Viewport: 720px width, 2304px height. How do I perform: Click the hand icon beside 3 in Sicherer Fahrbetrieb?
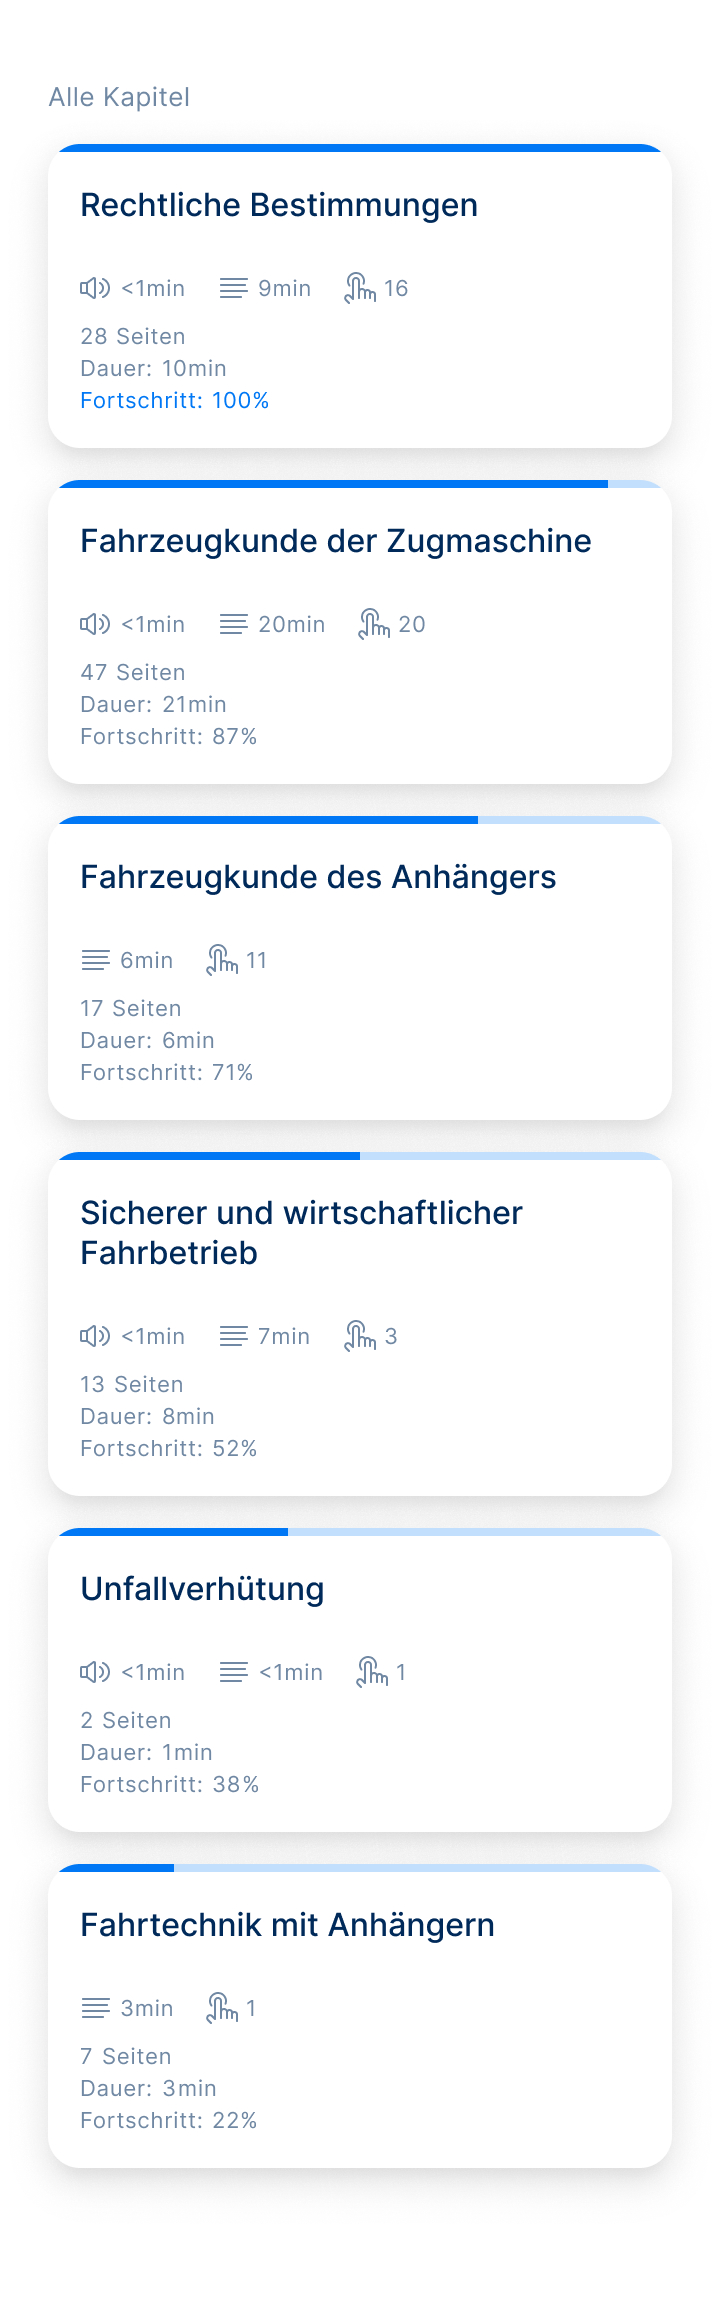(x=360, y=1336)
